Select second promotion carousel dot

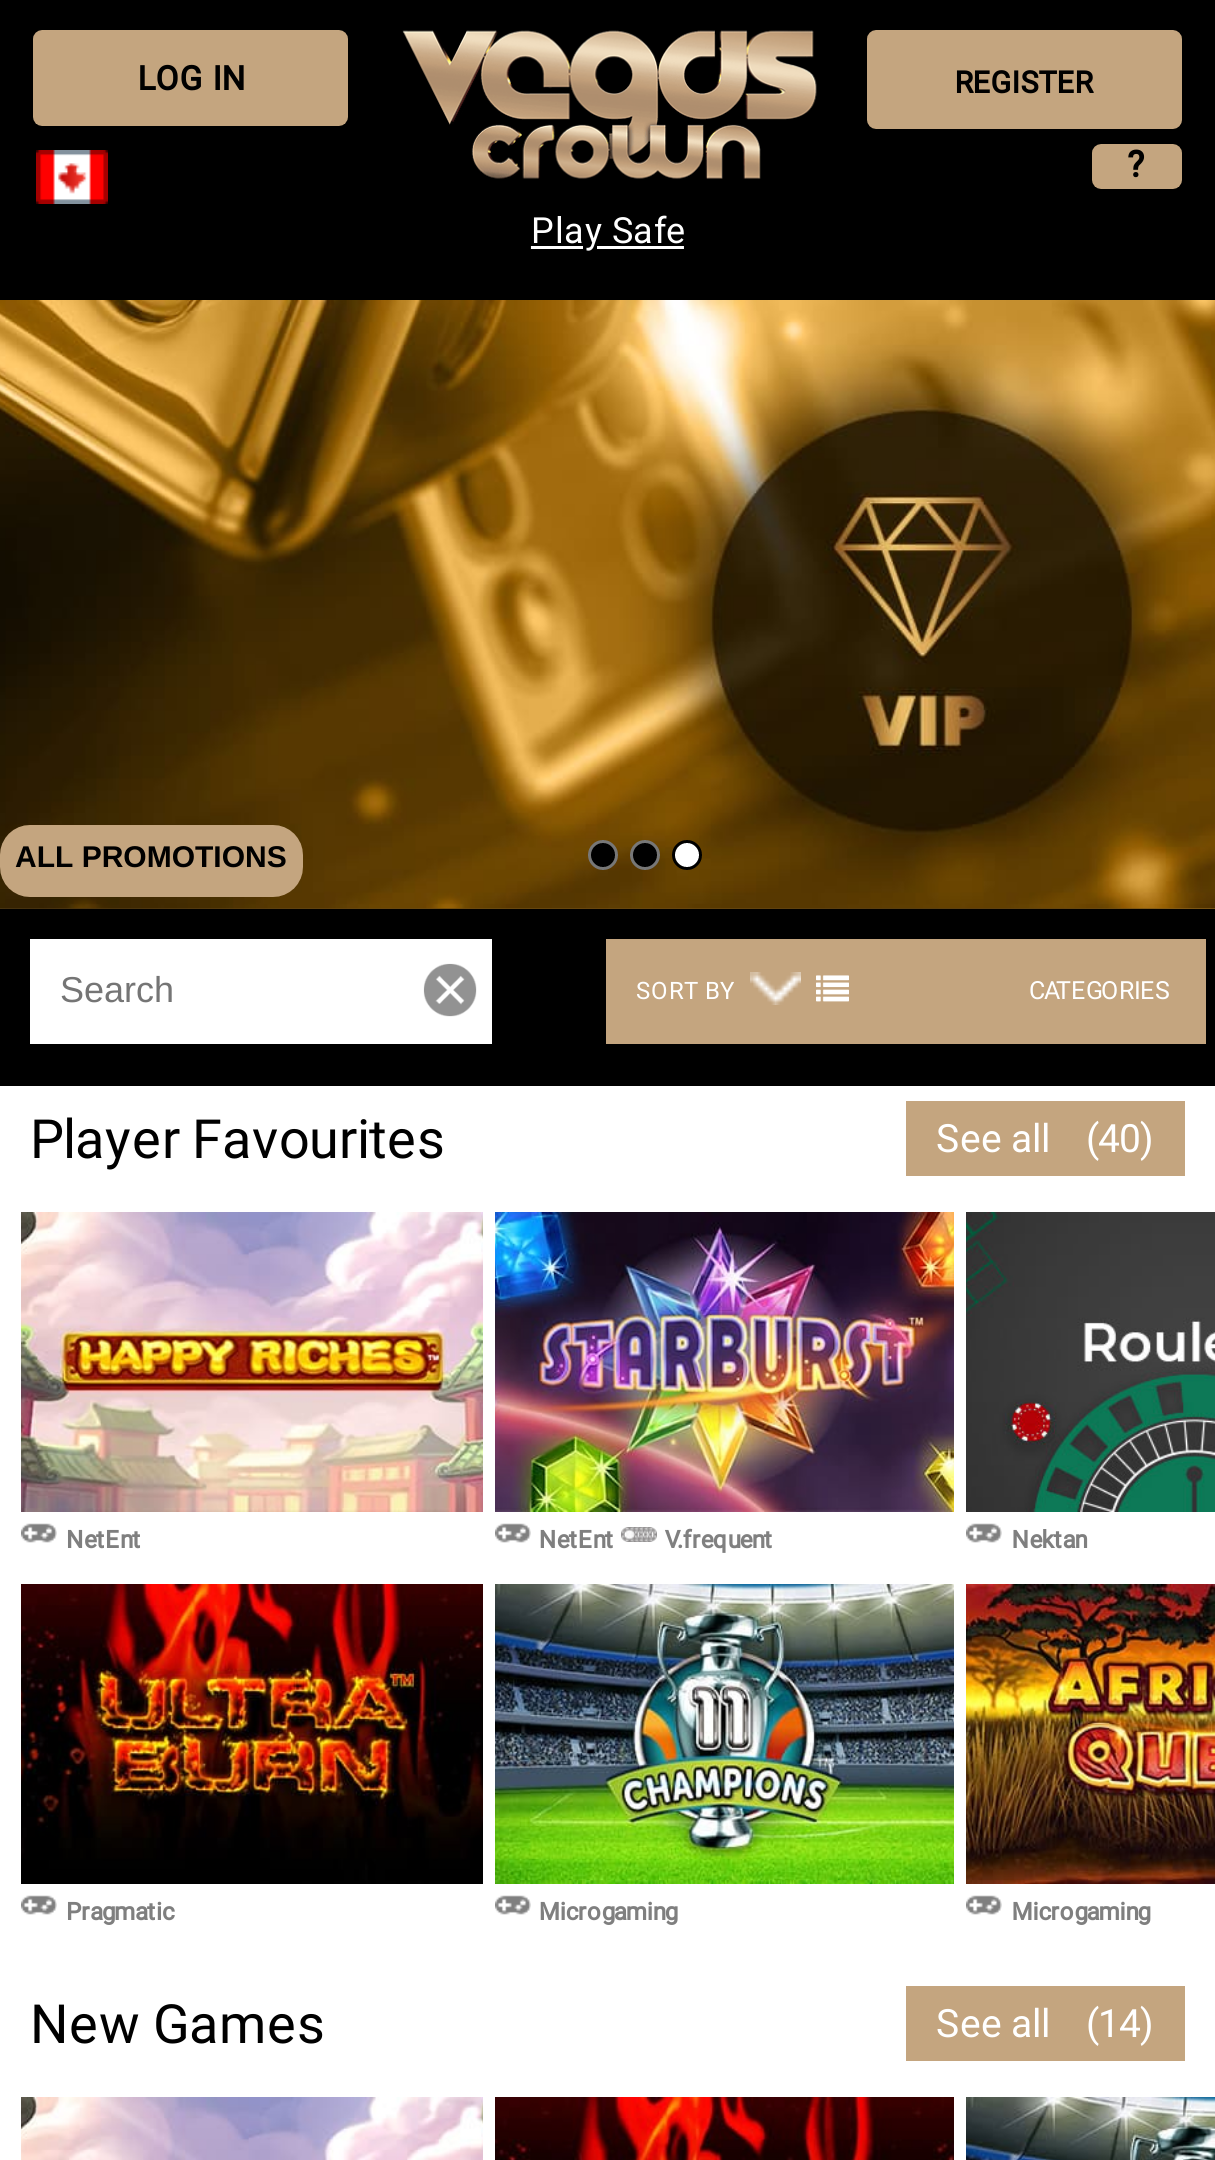pyautogui.click(x=645, y=855)
